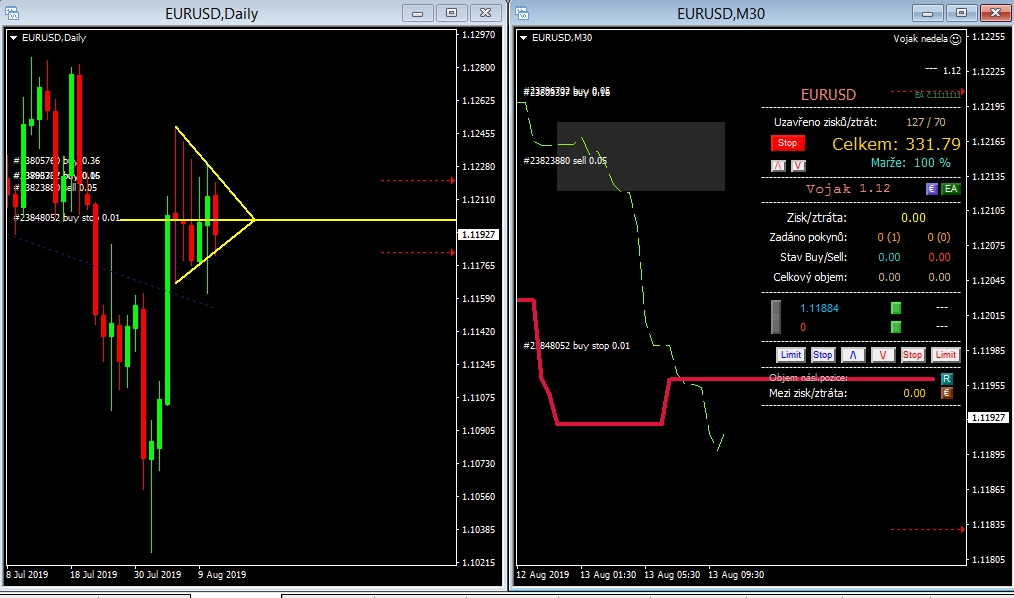Select the buy 0.36 order label on Daily chart
The height and width of the screenshot is (598, 1014).
pos(57,160)
